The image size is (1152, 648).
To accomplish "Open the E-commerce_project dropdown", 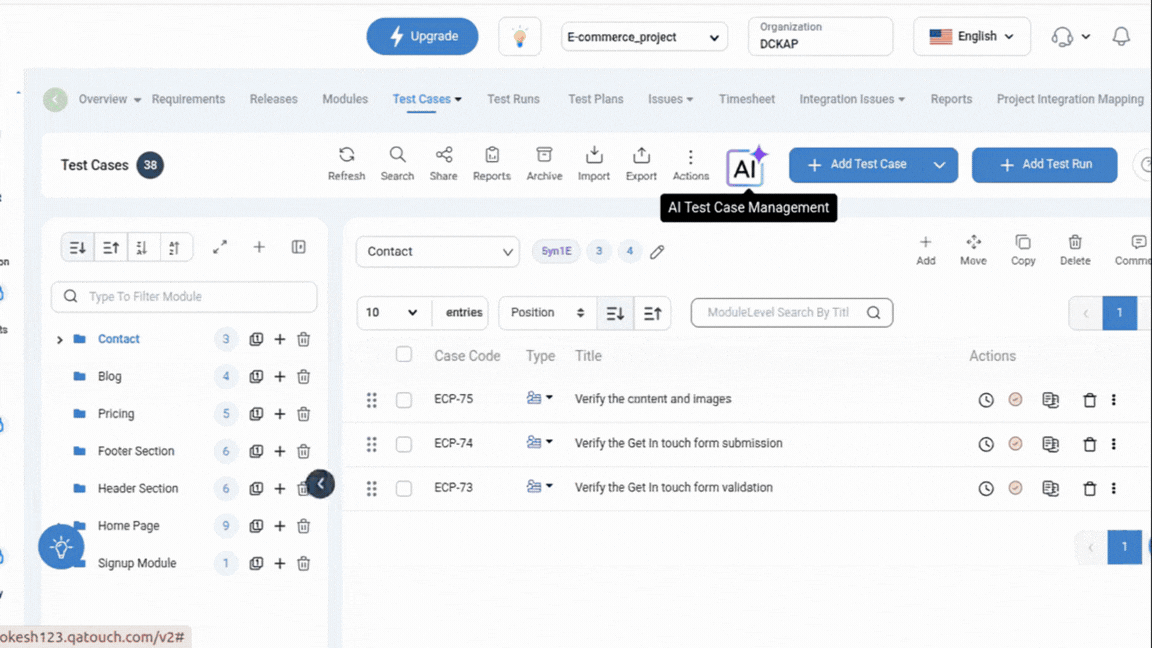I will (x=644, y=38).
